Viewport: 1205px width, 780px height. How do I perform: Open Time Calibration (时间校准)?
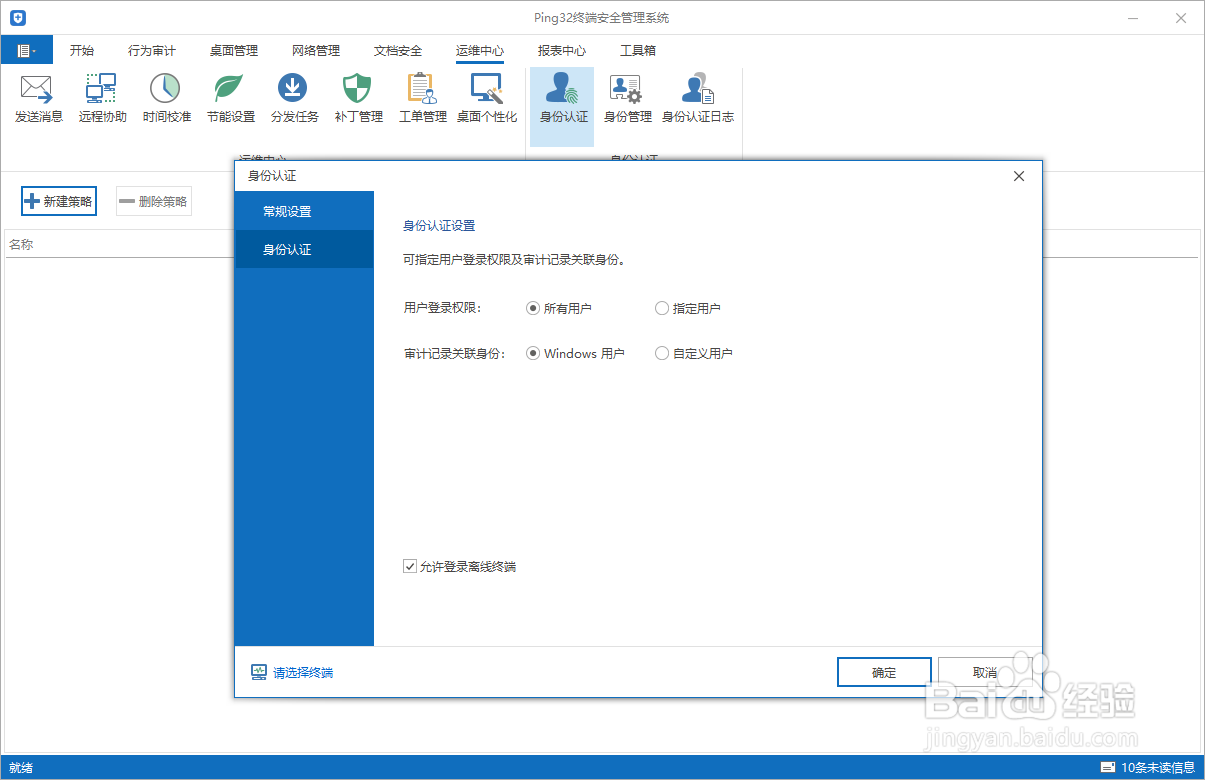(x=167, y=100)
